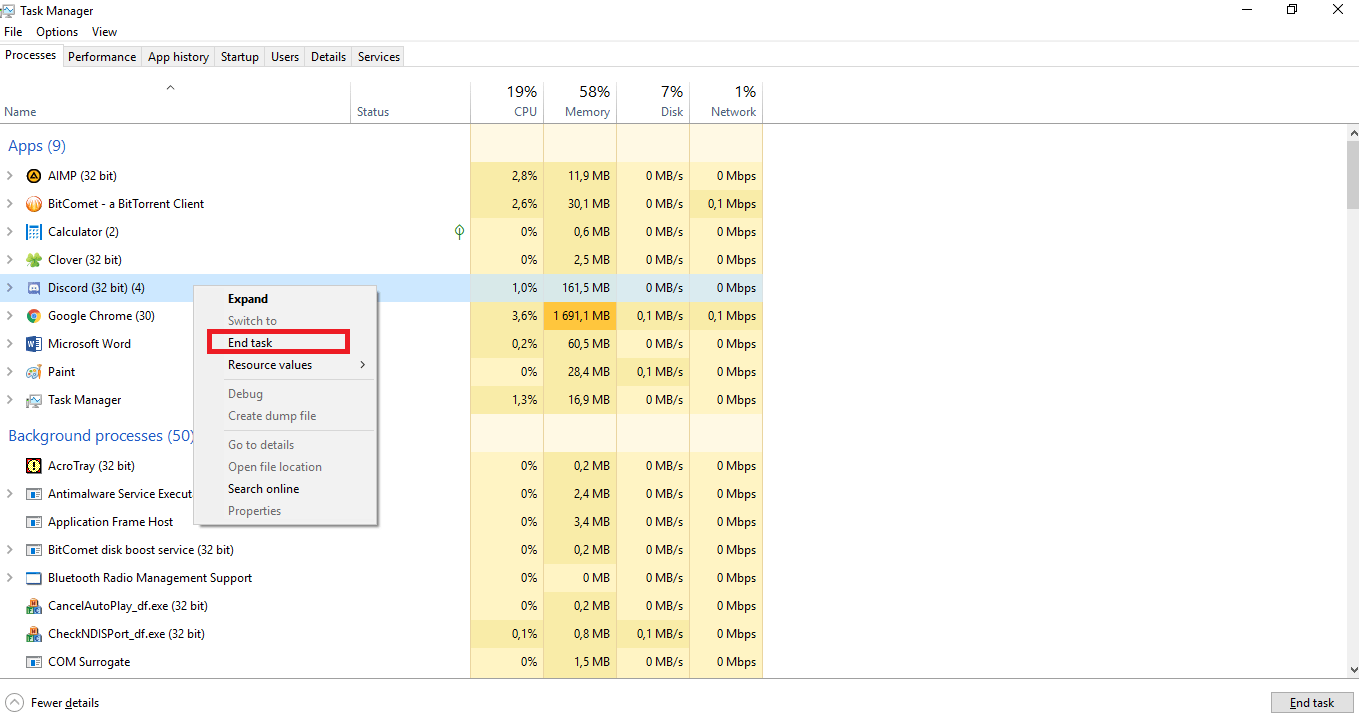Expand the Google Chrome process group
This screenshot has height=725, width=1359.
tap(10, 315)
